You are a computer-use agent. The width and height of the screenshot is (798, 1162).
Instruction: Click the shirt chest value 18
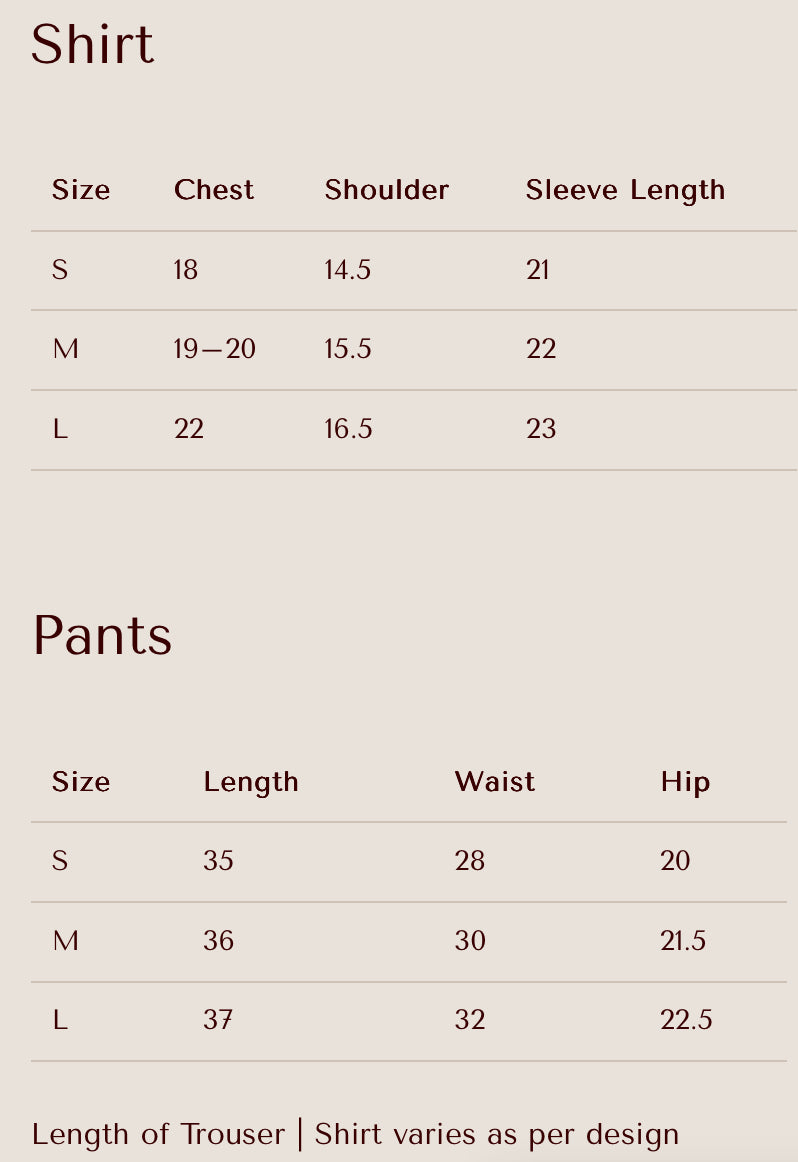(x=186, y=269)
